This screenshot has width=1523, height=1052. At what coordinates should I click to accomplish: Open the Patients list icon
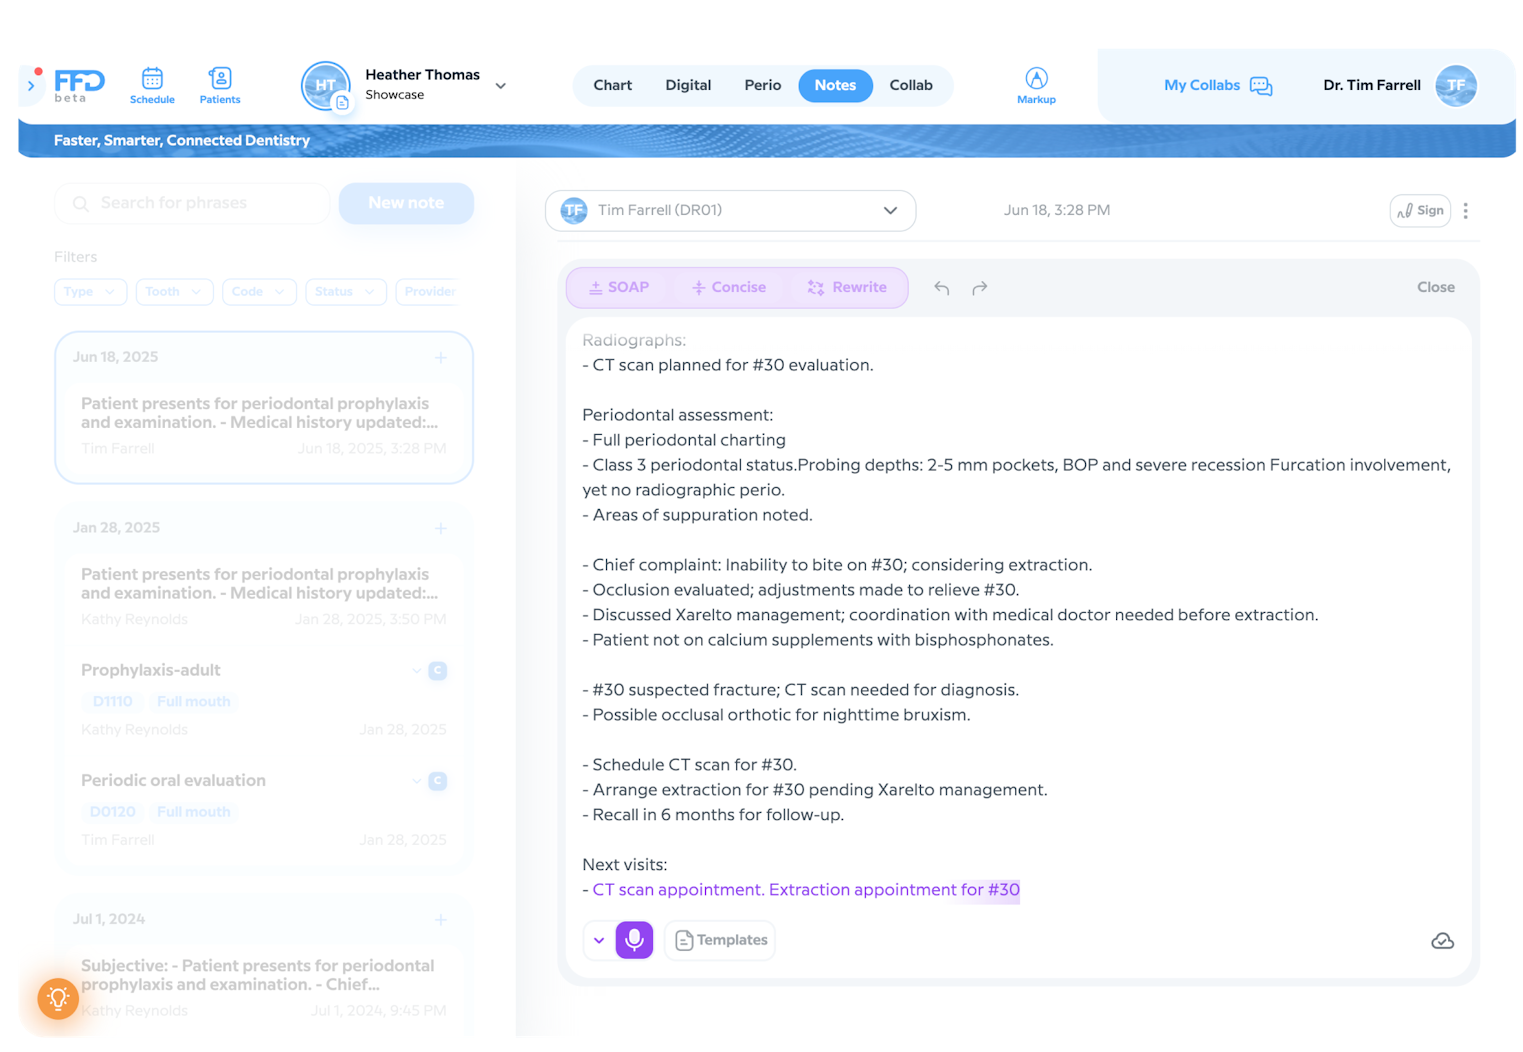220,85
